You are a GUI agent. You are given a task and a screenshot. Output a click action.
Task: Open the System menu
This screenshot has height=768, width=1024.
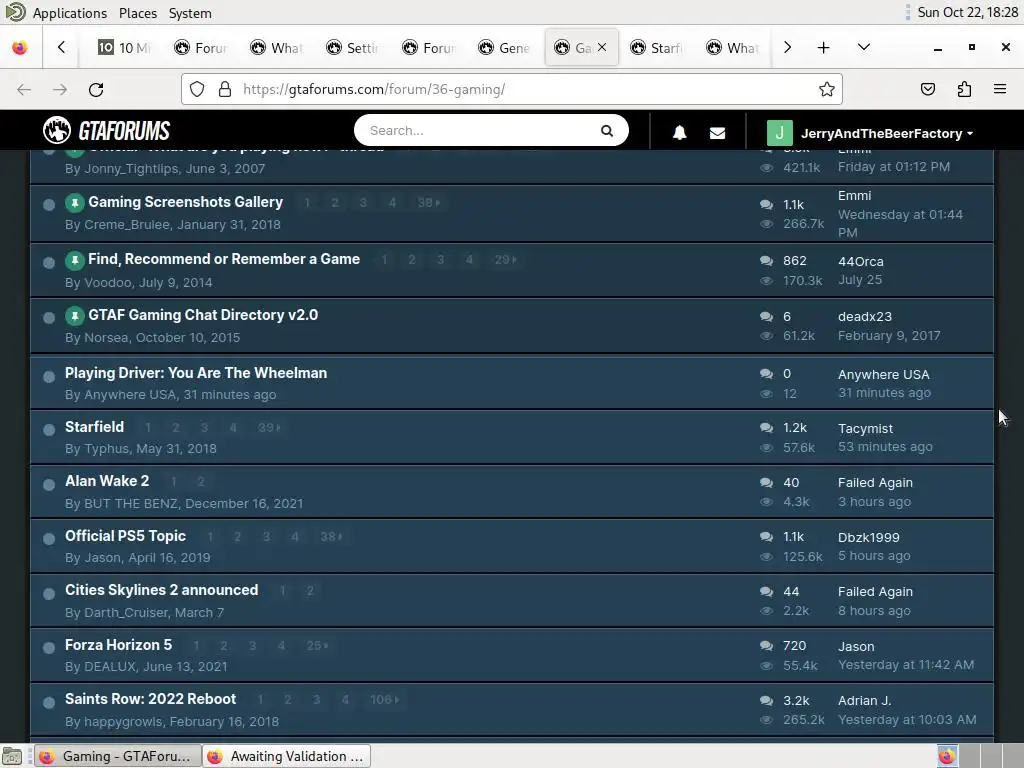[190, 13]
